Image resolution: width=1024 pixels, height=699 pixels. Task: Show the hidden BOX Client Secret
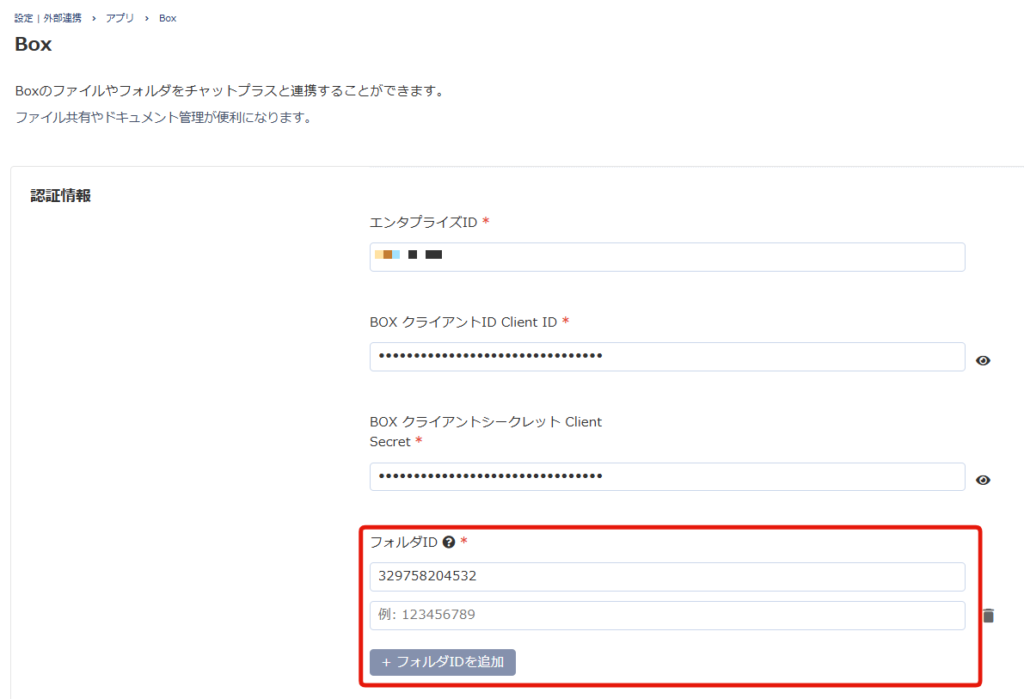click(983, 480)
